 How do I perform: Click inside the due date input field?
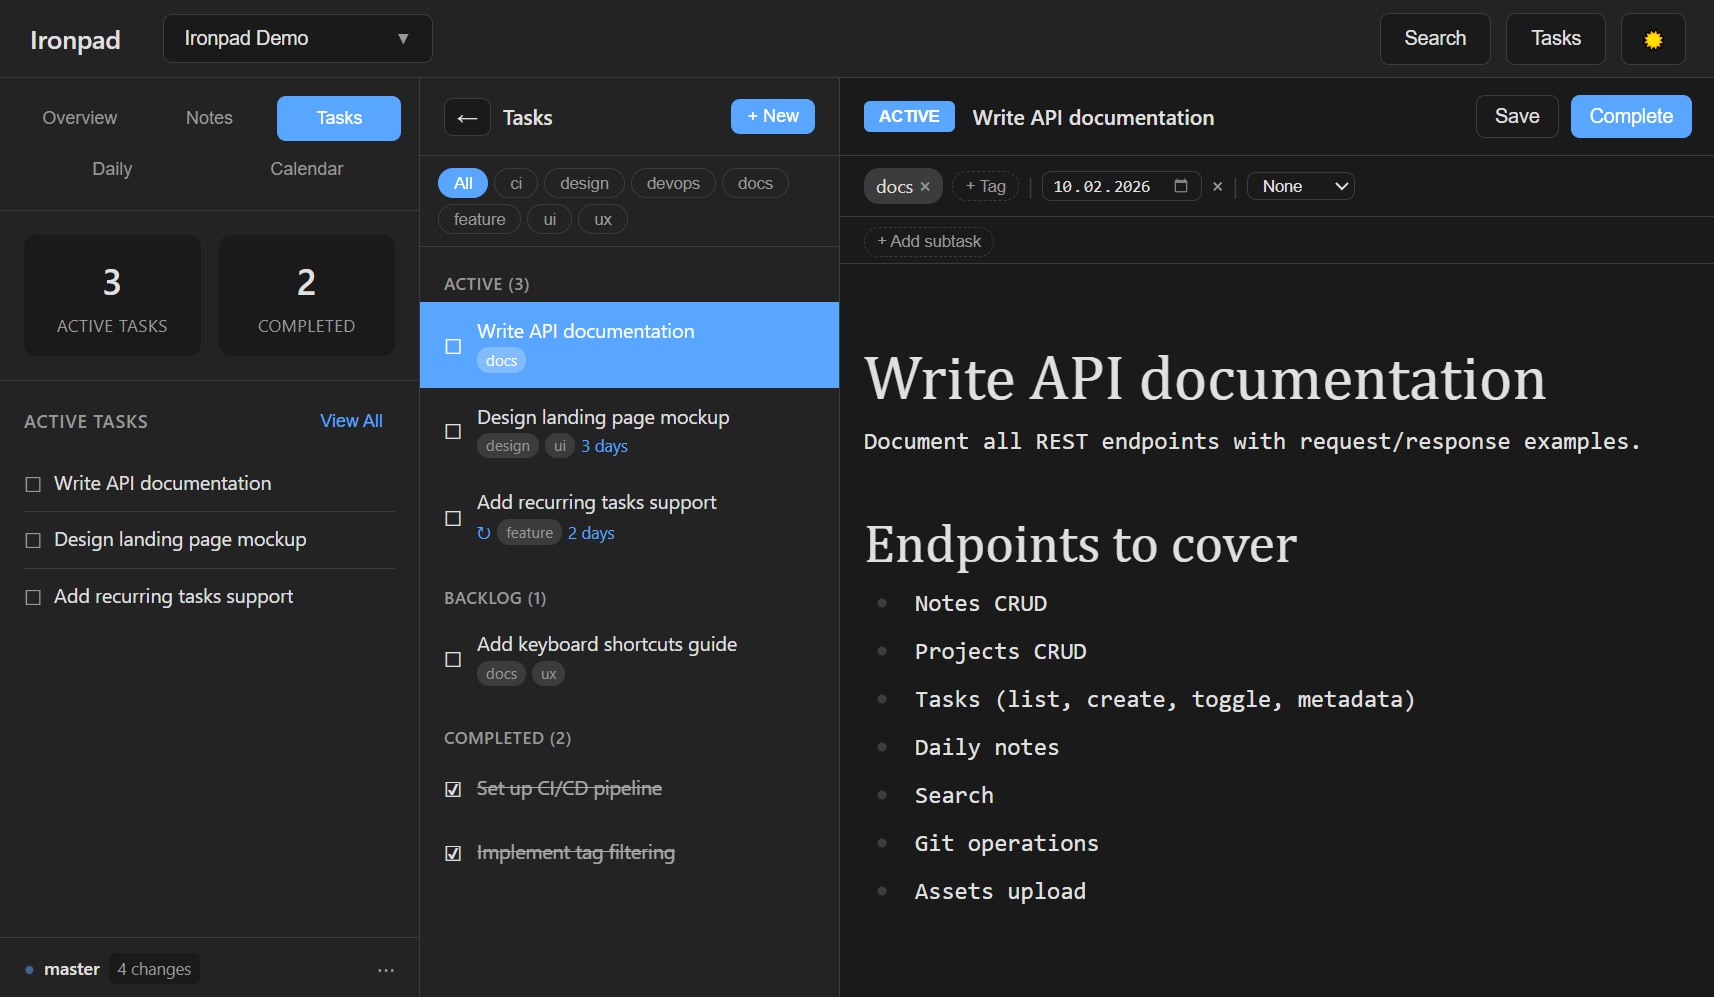pyautogui.click(x=1100, y=186)
